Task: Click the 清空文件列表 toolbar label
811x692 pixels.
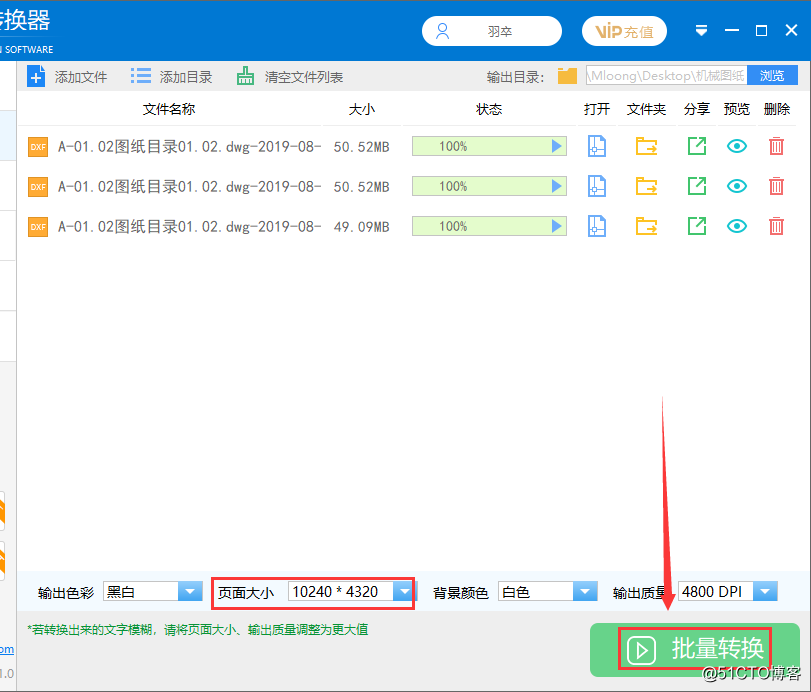Action: click(304, 77)
